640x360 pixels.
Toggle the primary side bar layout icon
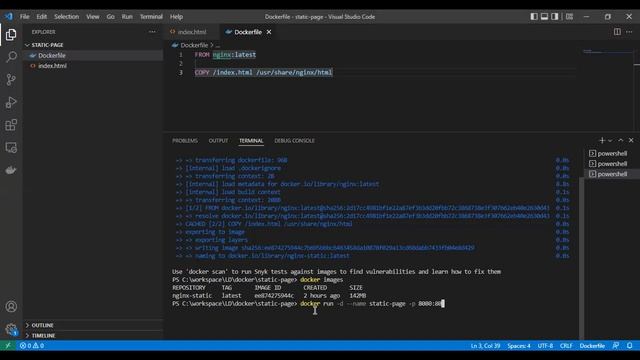click(534, 17)
